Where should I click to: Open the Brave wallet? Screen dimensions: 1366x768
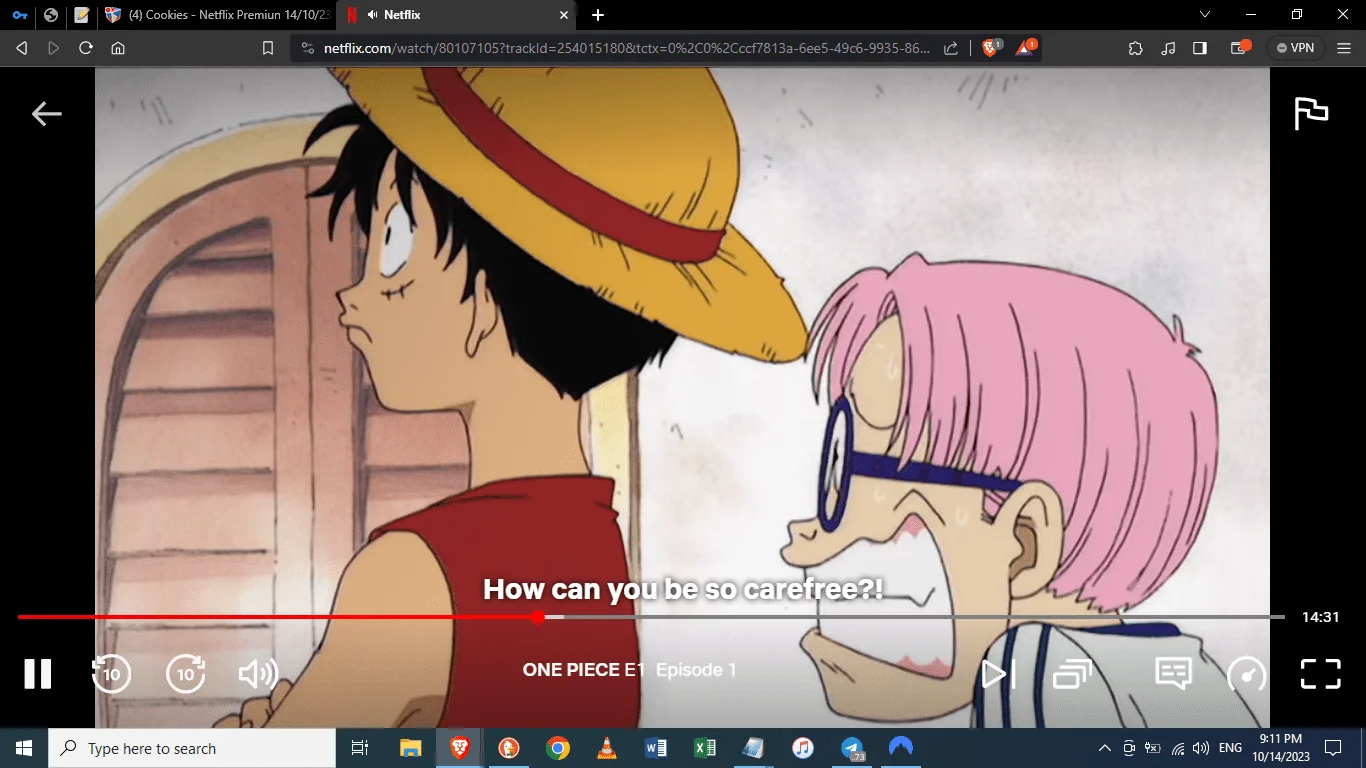click(x=1240, y=47)
